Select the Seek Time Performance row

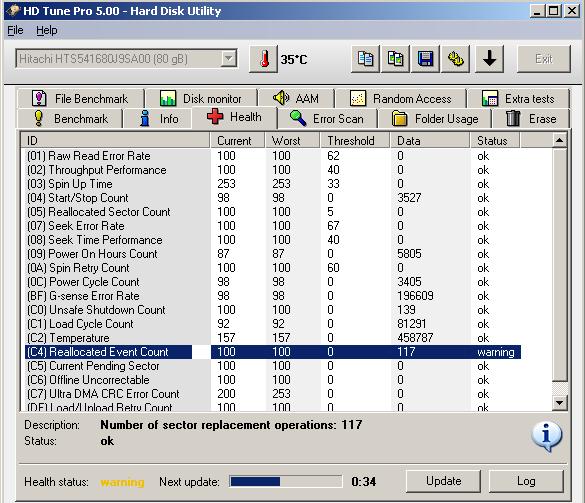272,240
